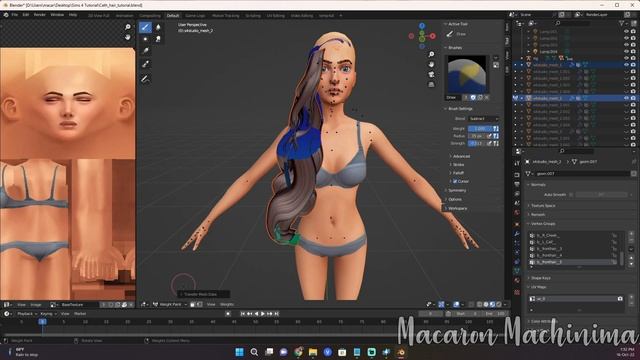Open the Weight Paint mode dropdown
This screenshot has width=640, height=360.
tap(170, 304)
